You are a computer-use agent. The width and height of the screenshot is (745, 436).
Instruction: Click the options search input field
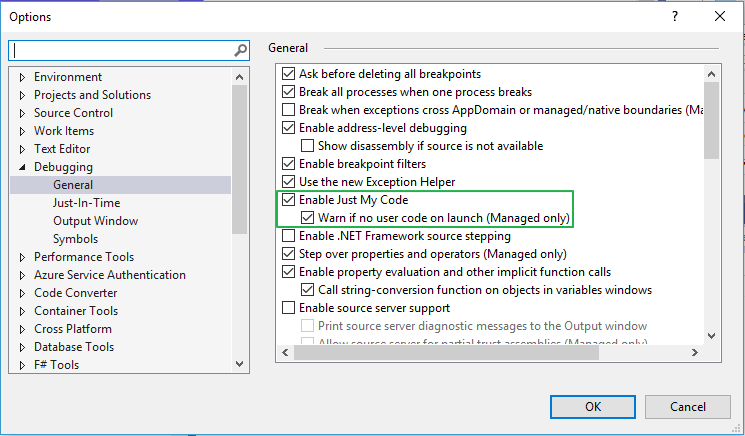tap(120, 50)
